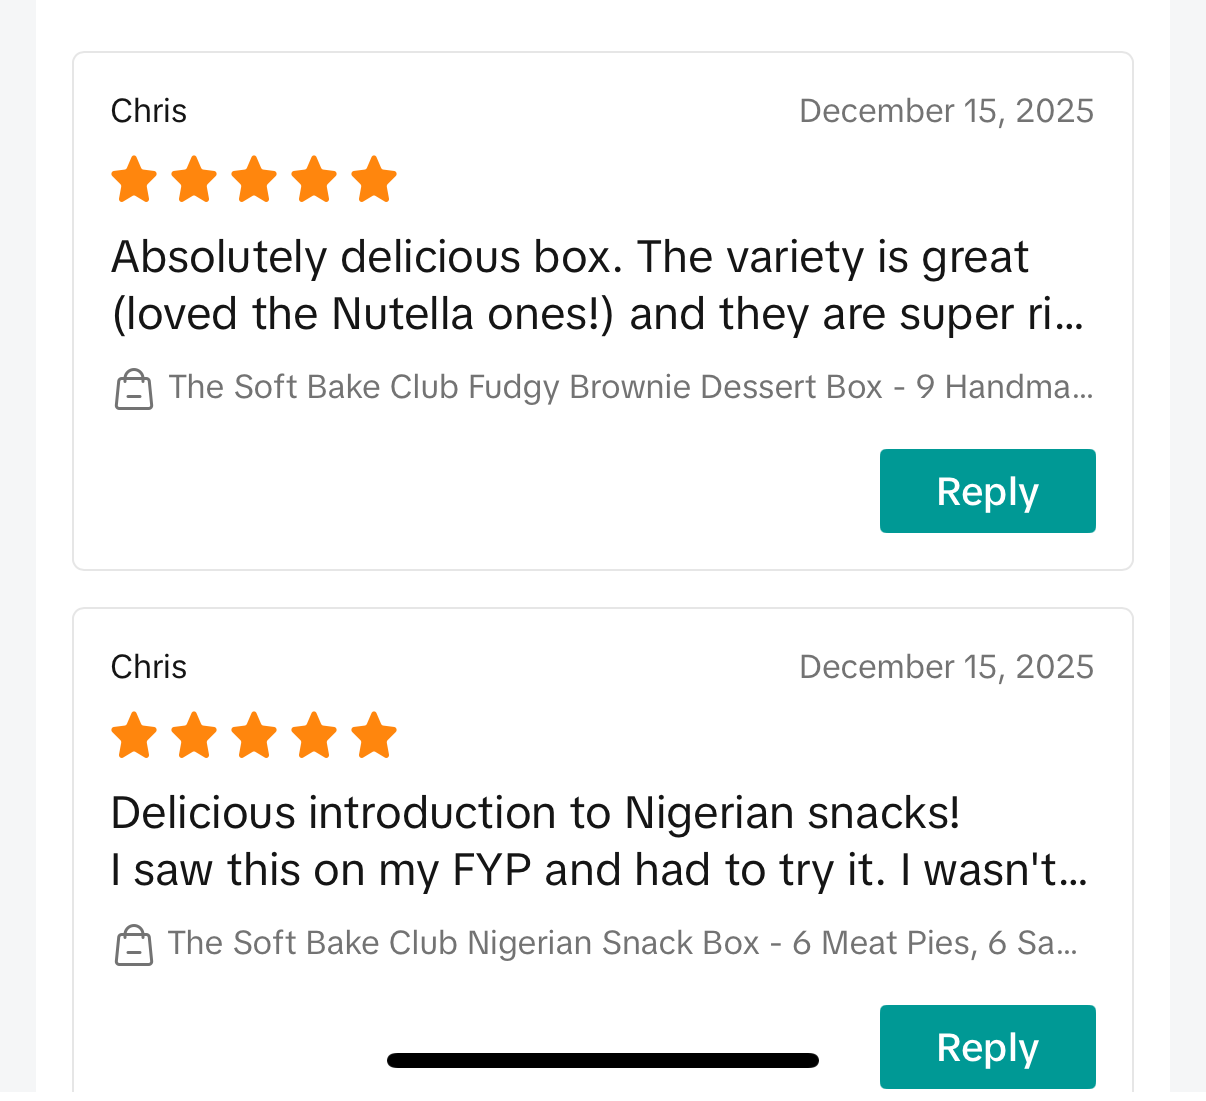The height and width of the screenshot is (1101, 1206).
Task: Expand the 'Delicious introduction to Nigerian snacks' review text
Action: click(598, 842)
